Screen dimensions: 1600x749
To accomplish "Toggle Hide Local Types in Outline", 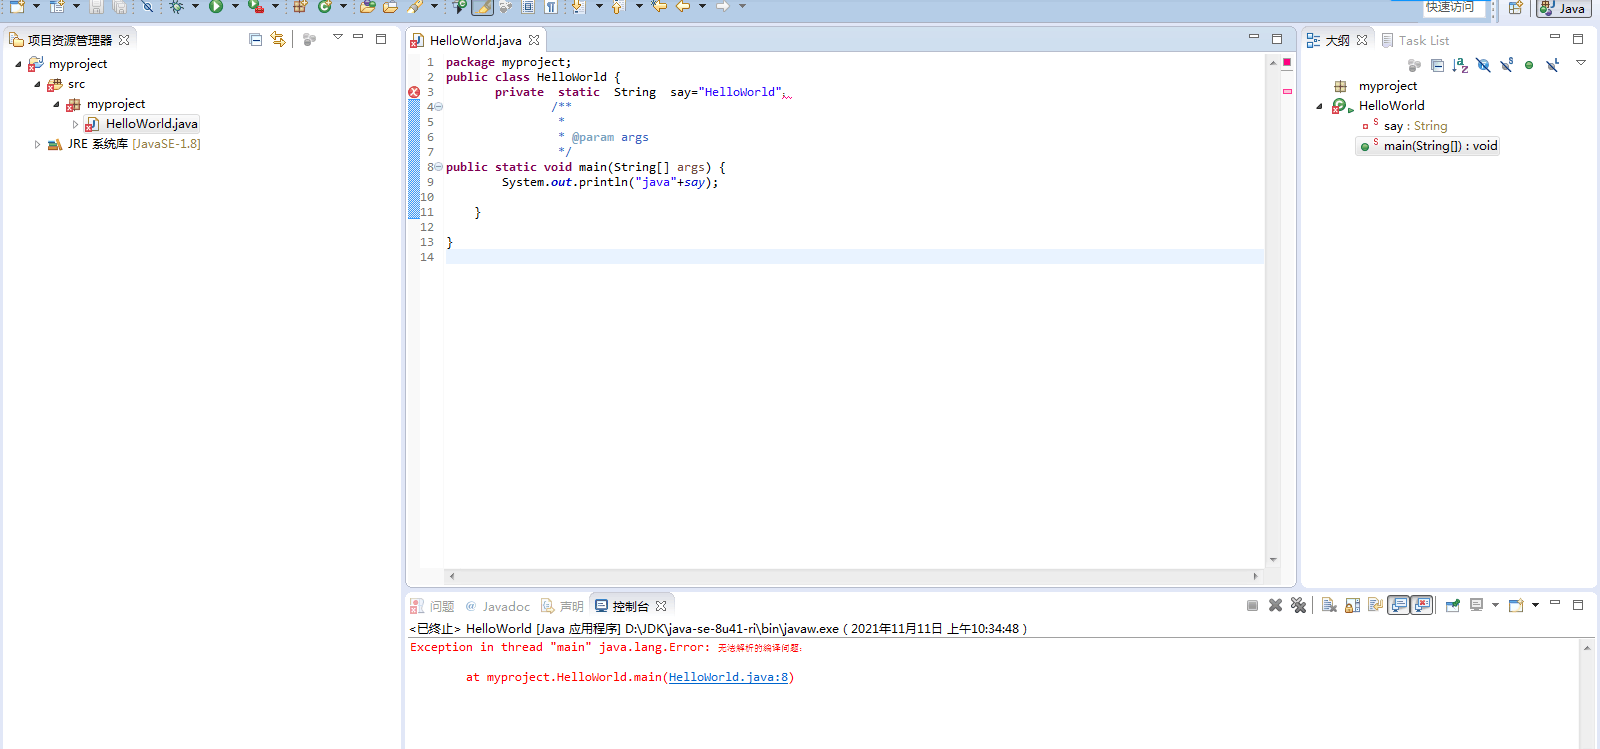I will click(x=1552, y=65).
